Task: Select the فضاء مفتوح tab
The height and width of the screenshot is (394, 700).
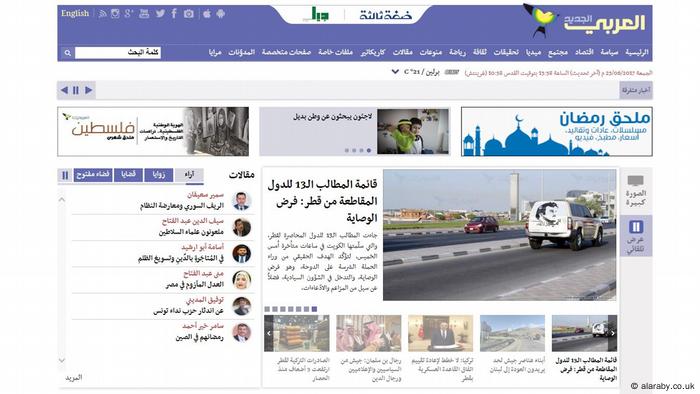Action: tap(93, 175)
